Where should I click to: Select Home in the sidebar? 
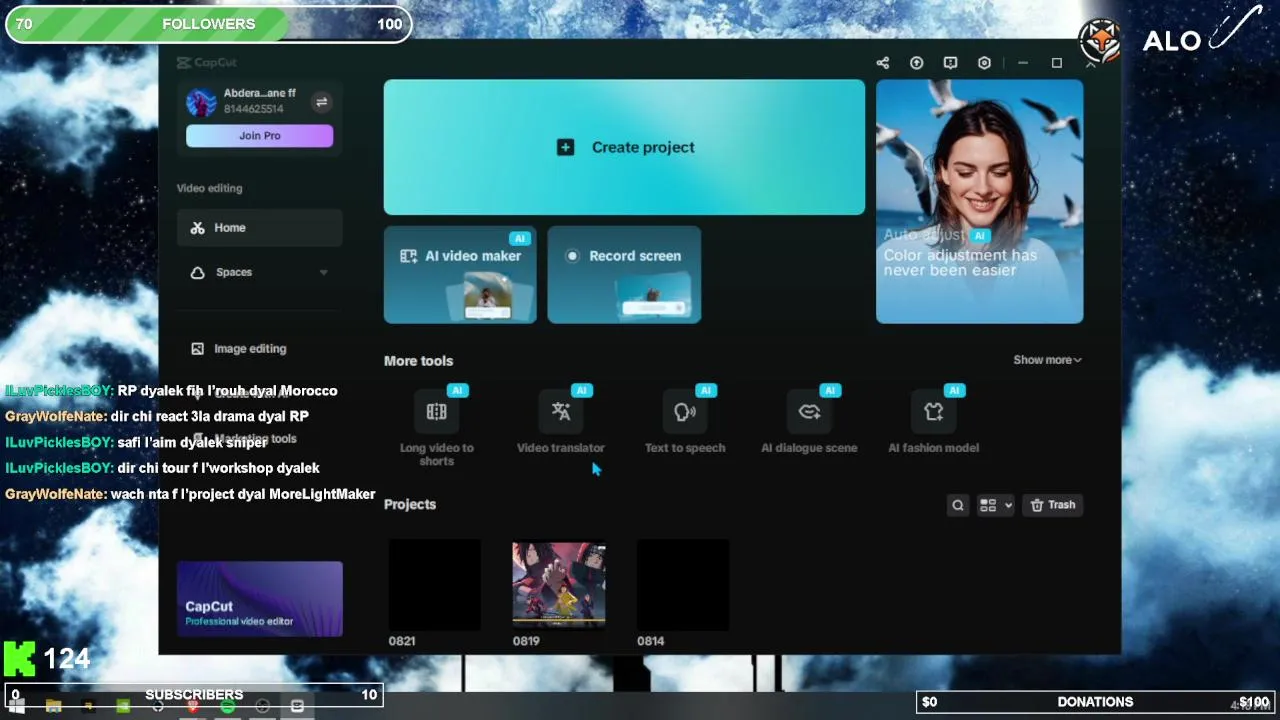tap(260, 228)
